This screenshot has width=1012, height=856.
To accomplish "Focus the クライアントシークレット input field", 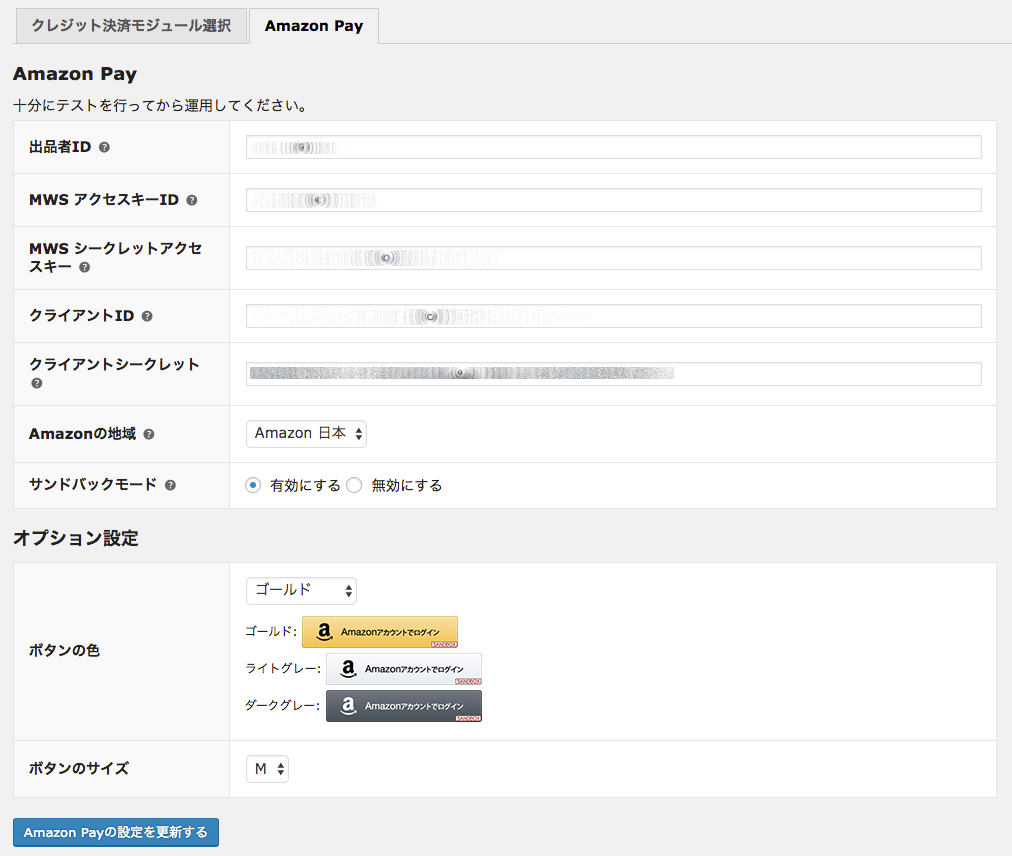I will (x=614, y=374).
